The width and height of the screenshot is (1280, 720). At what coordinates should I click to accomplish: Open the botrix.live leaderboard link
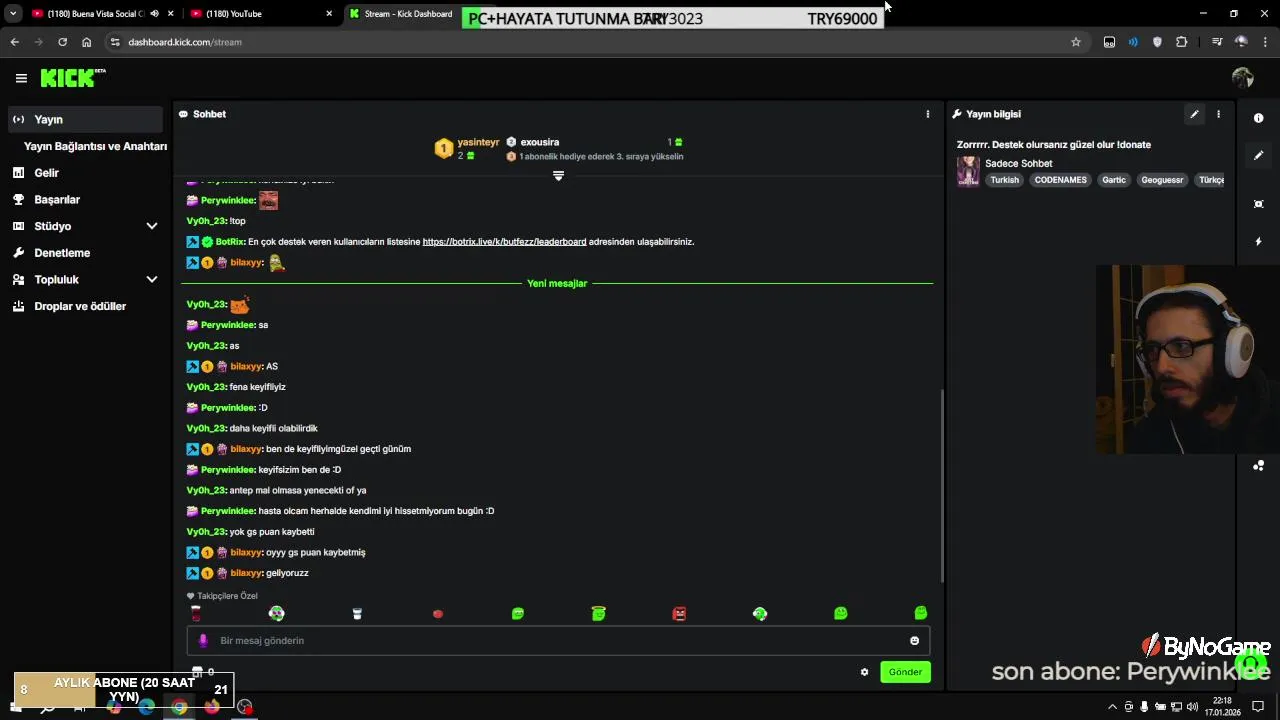[x=504, y=242]
